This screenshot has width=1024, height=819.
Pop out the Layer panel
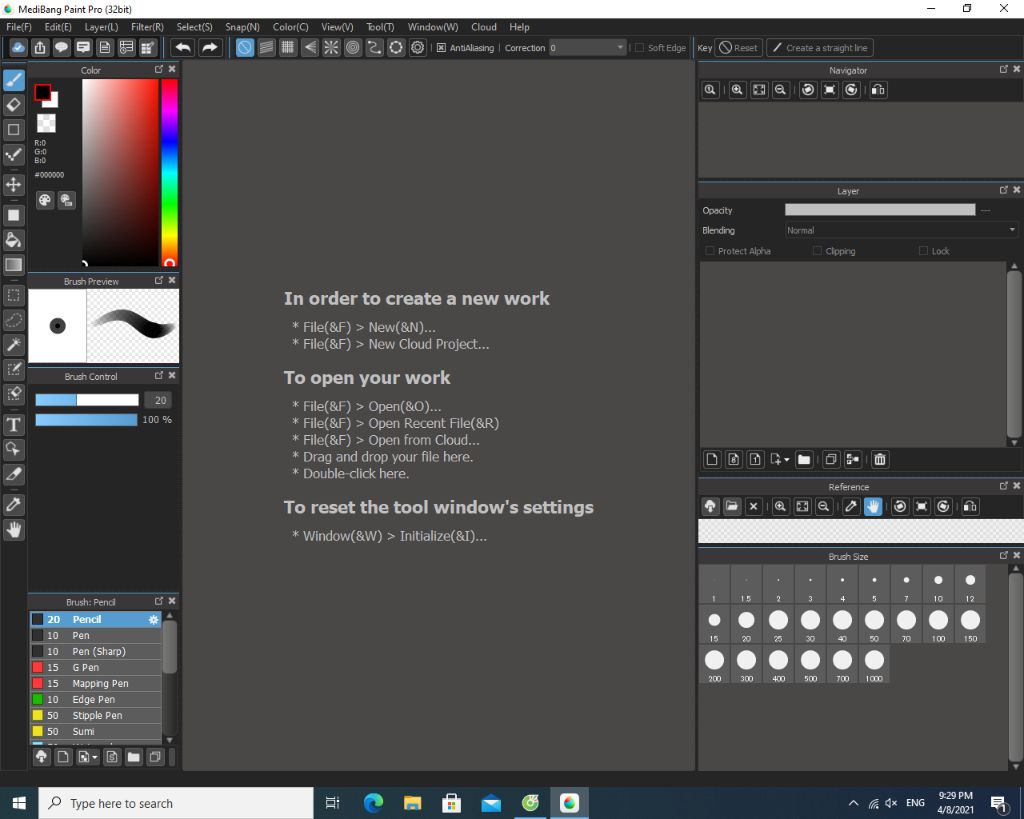pos(1004,190)
